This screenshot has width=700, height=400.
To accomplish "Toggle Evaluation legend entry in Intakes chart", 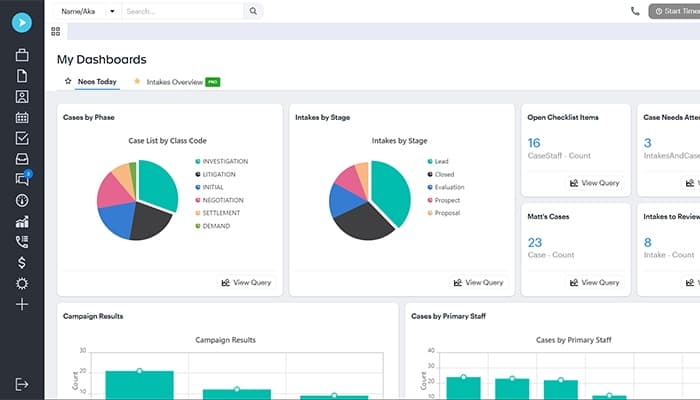I will point(446,187).
